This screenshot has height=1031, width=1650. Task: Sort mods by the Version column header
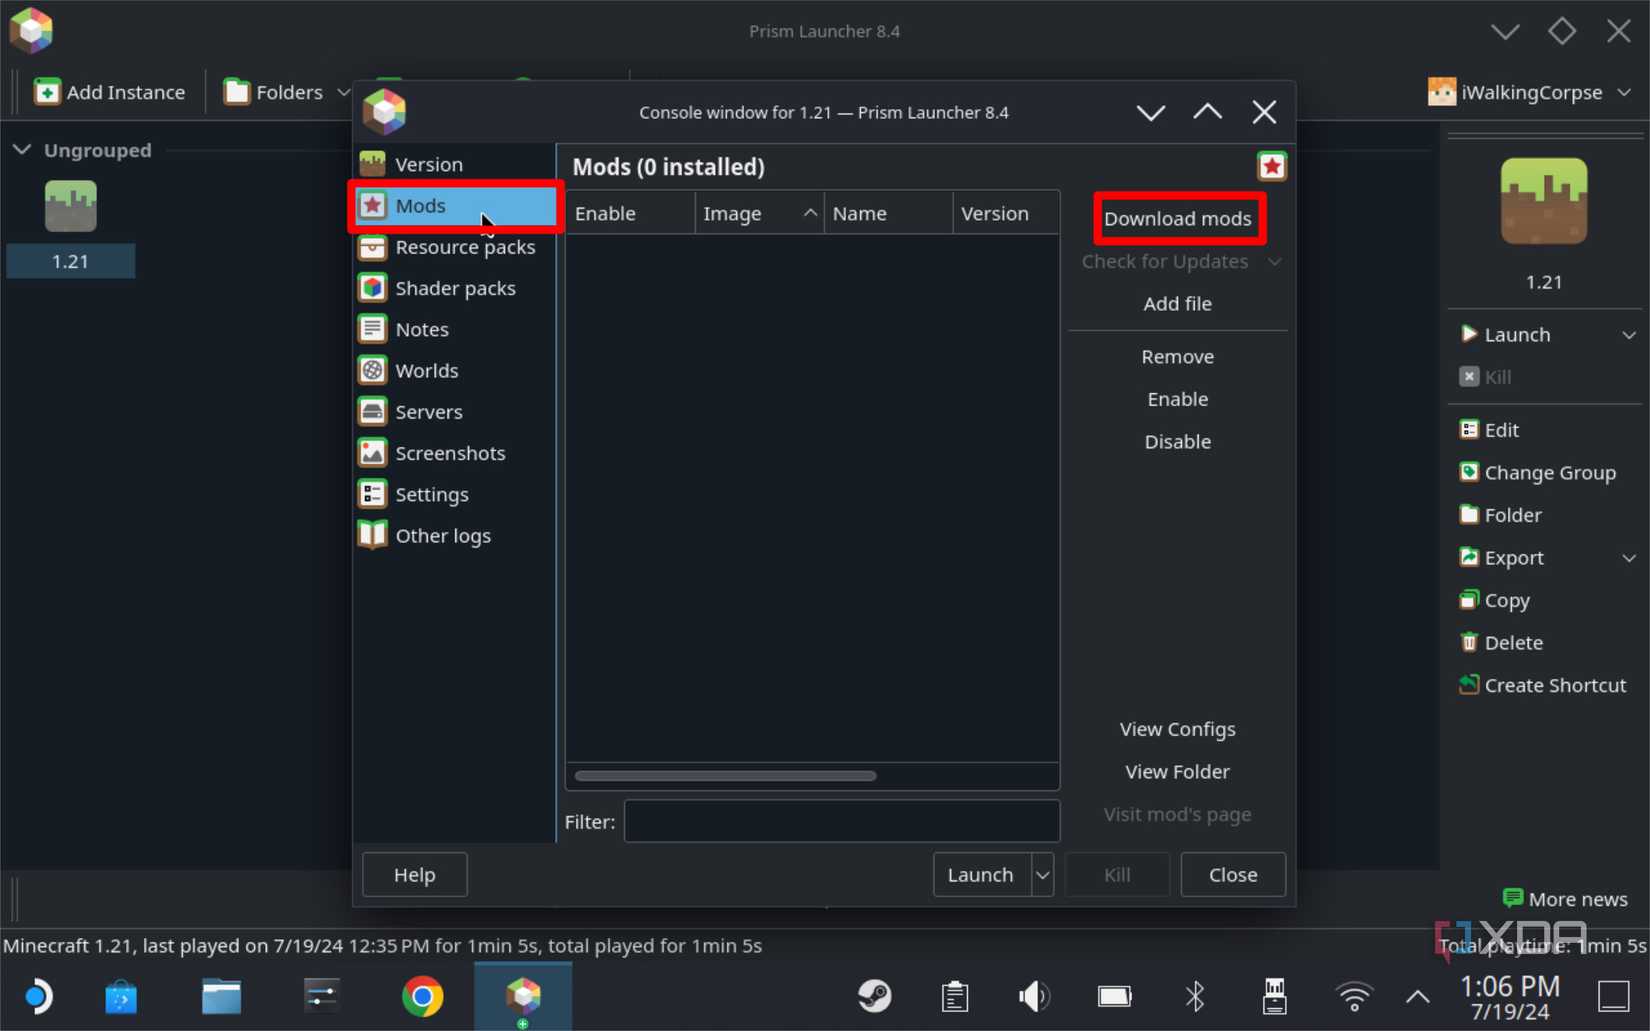1006,213
